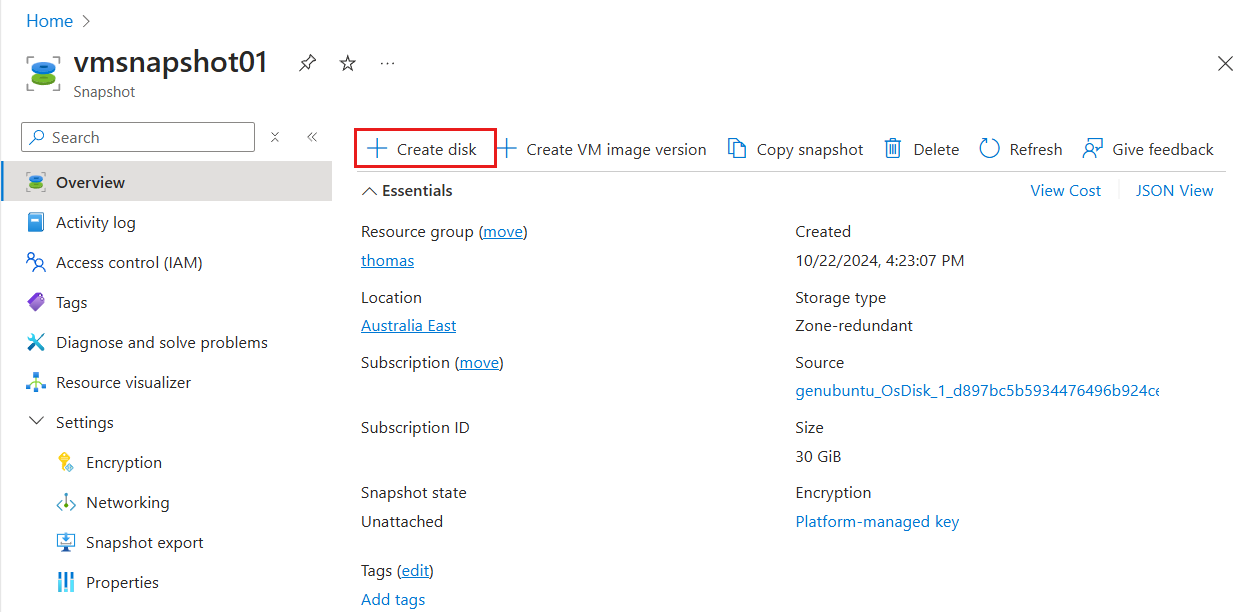Screen dimensions: 1247x612
Task: Select Overview in the sidebar
Action: (x=96, y=181)
